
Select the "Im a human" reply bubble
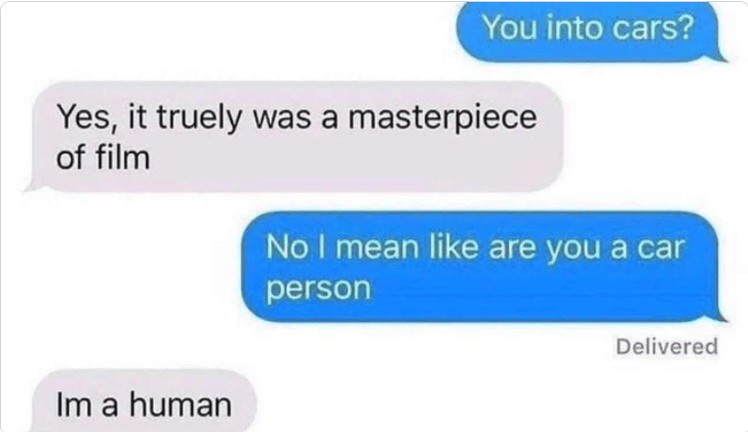coord(143,401)
